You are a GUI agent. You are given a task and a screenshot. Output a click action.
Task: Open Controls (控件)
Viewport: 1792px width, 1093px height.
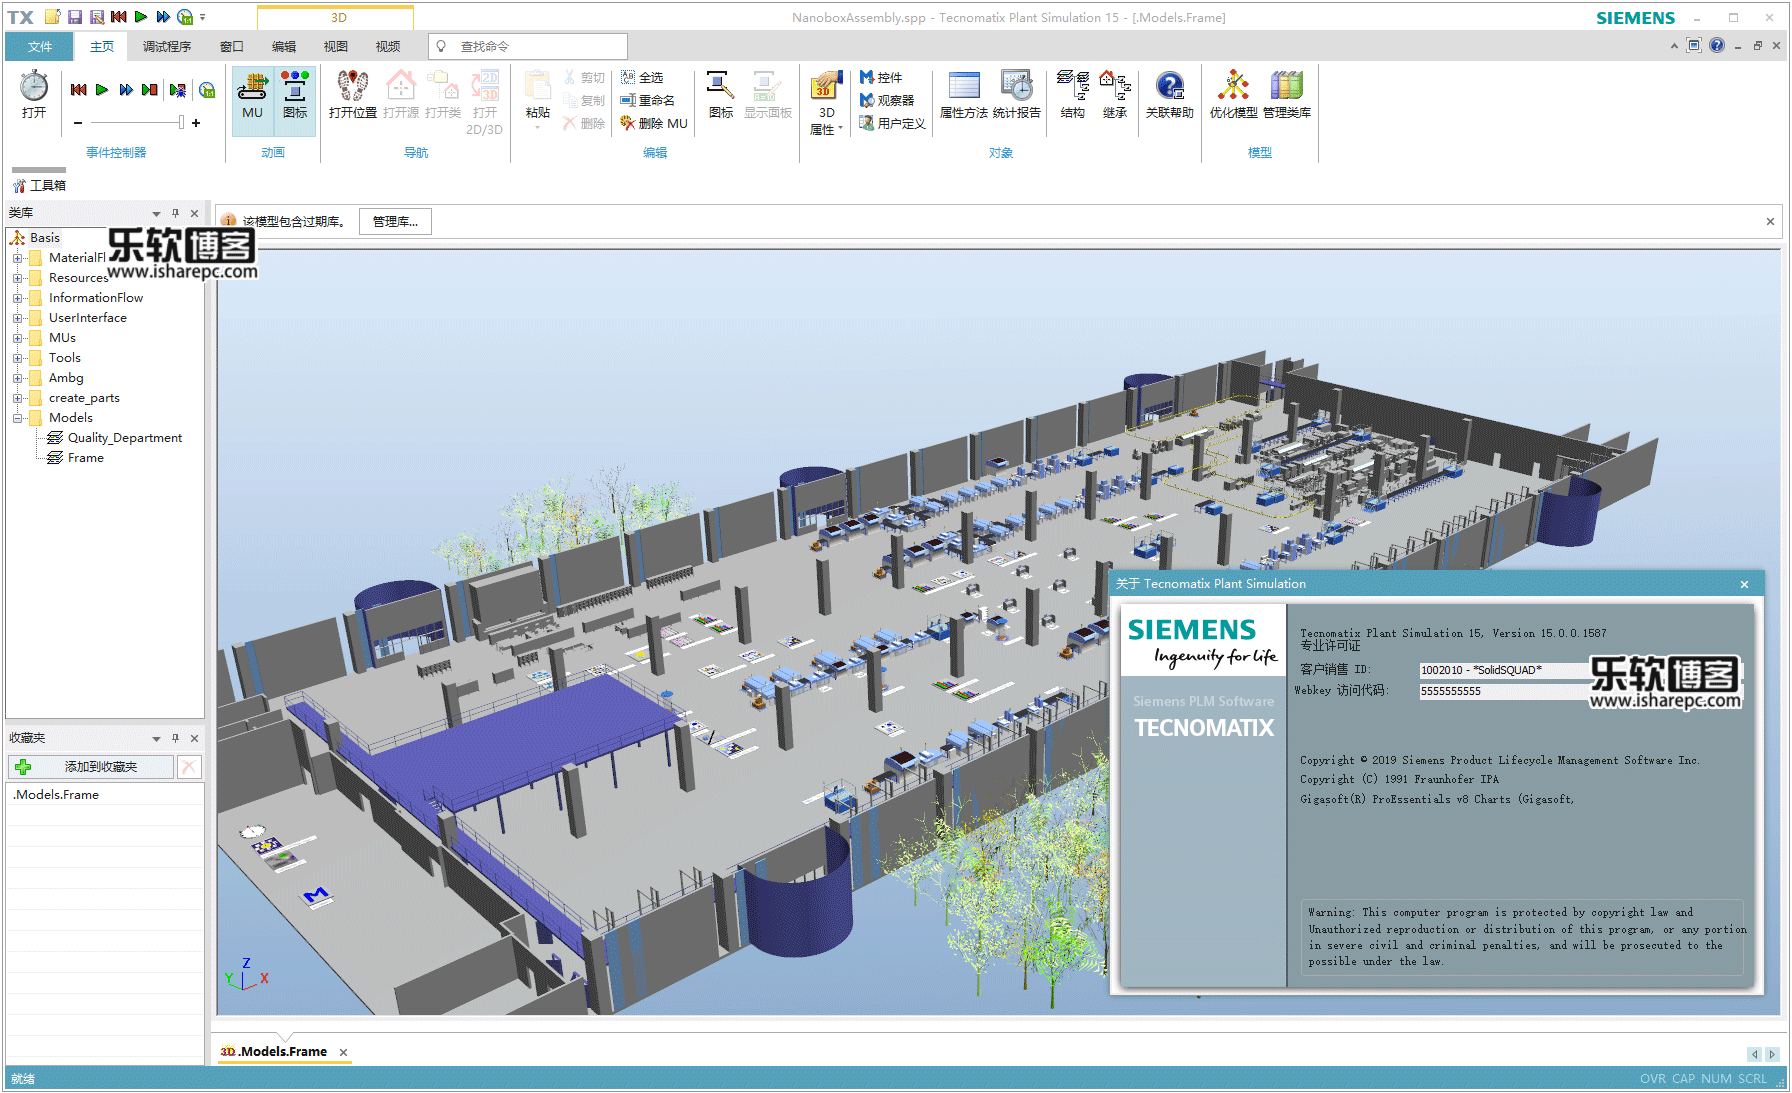pyautogui.click(x=881, y=77)
